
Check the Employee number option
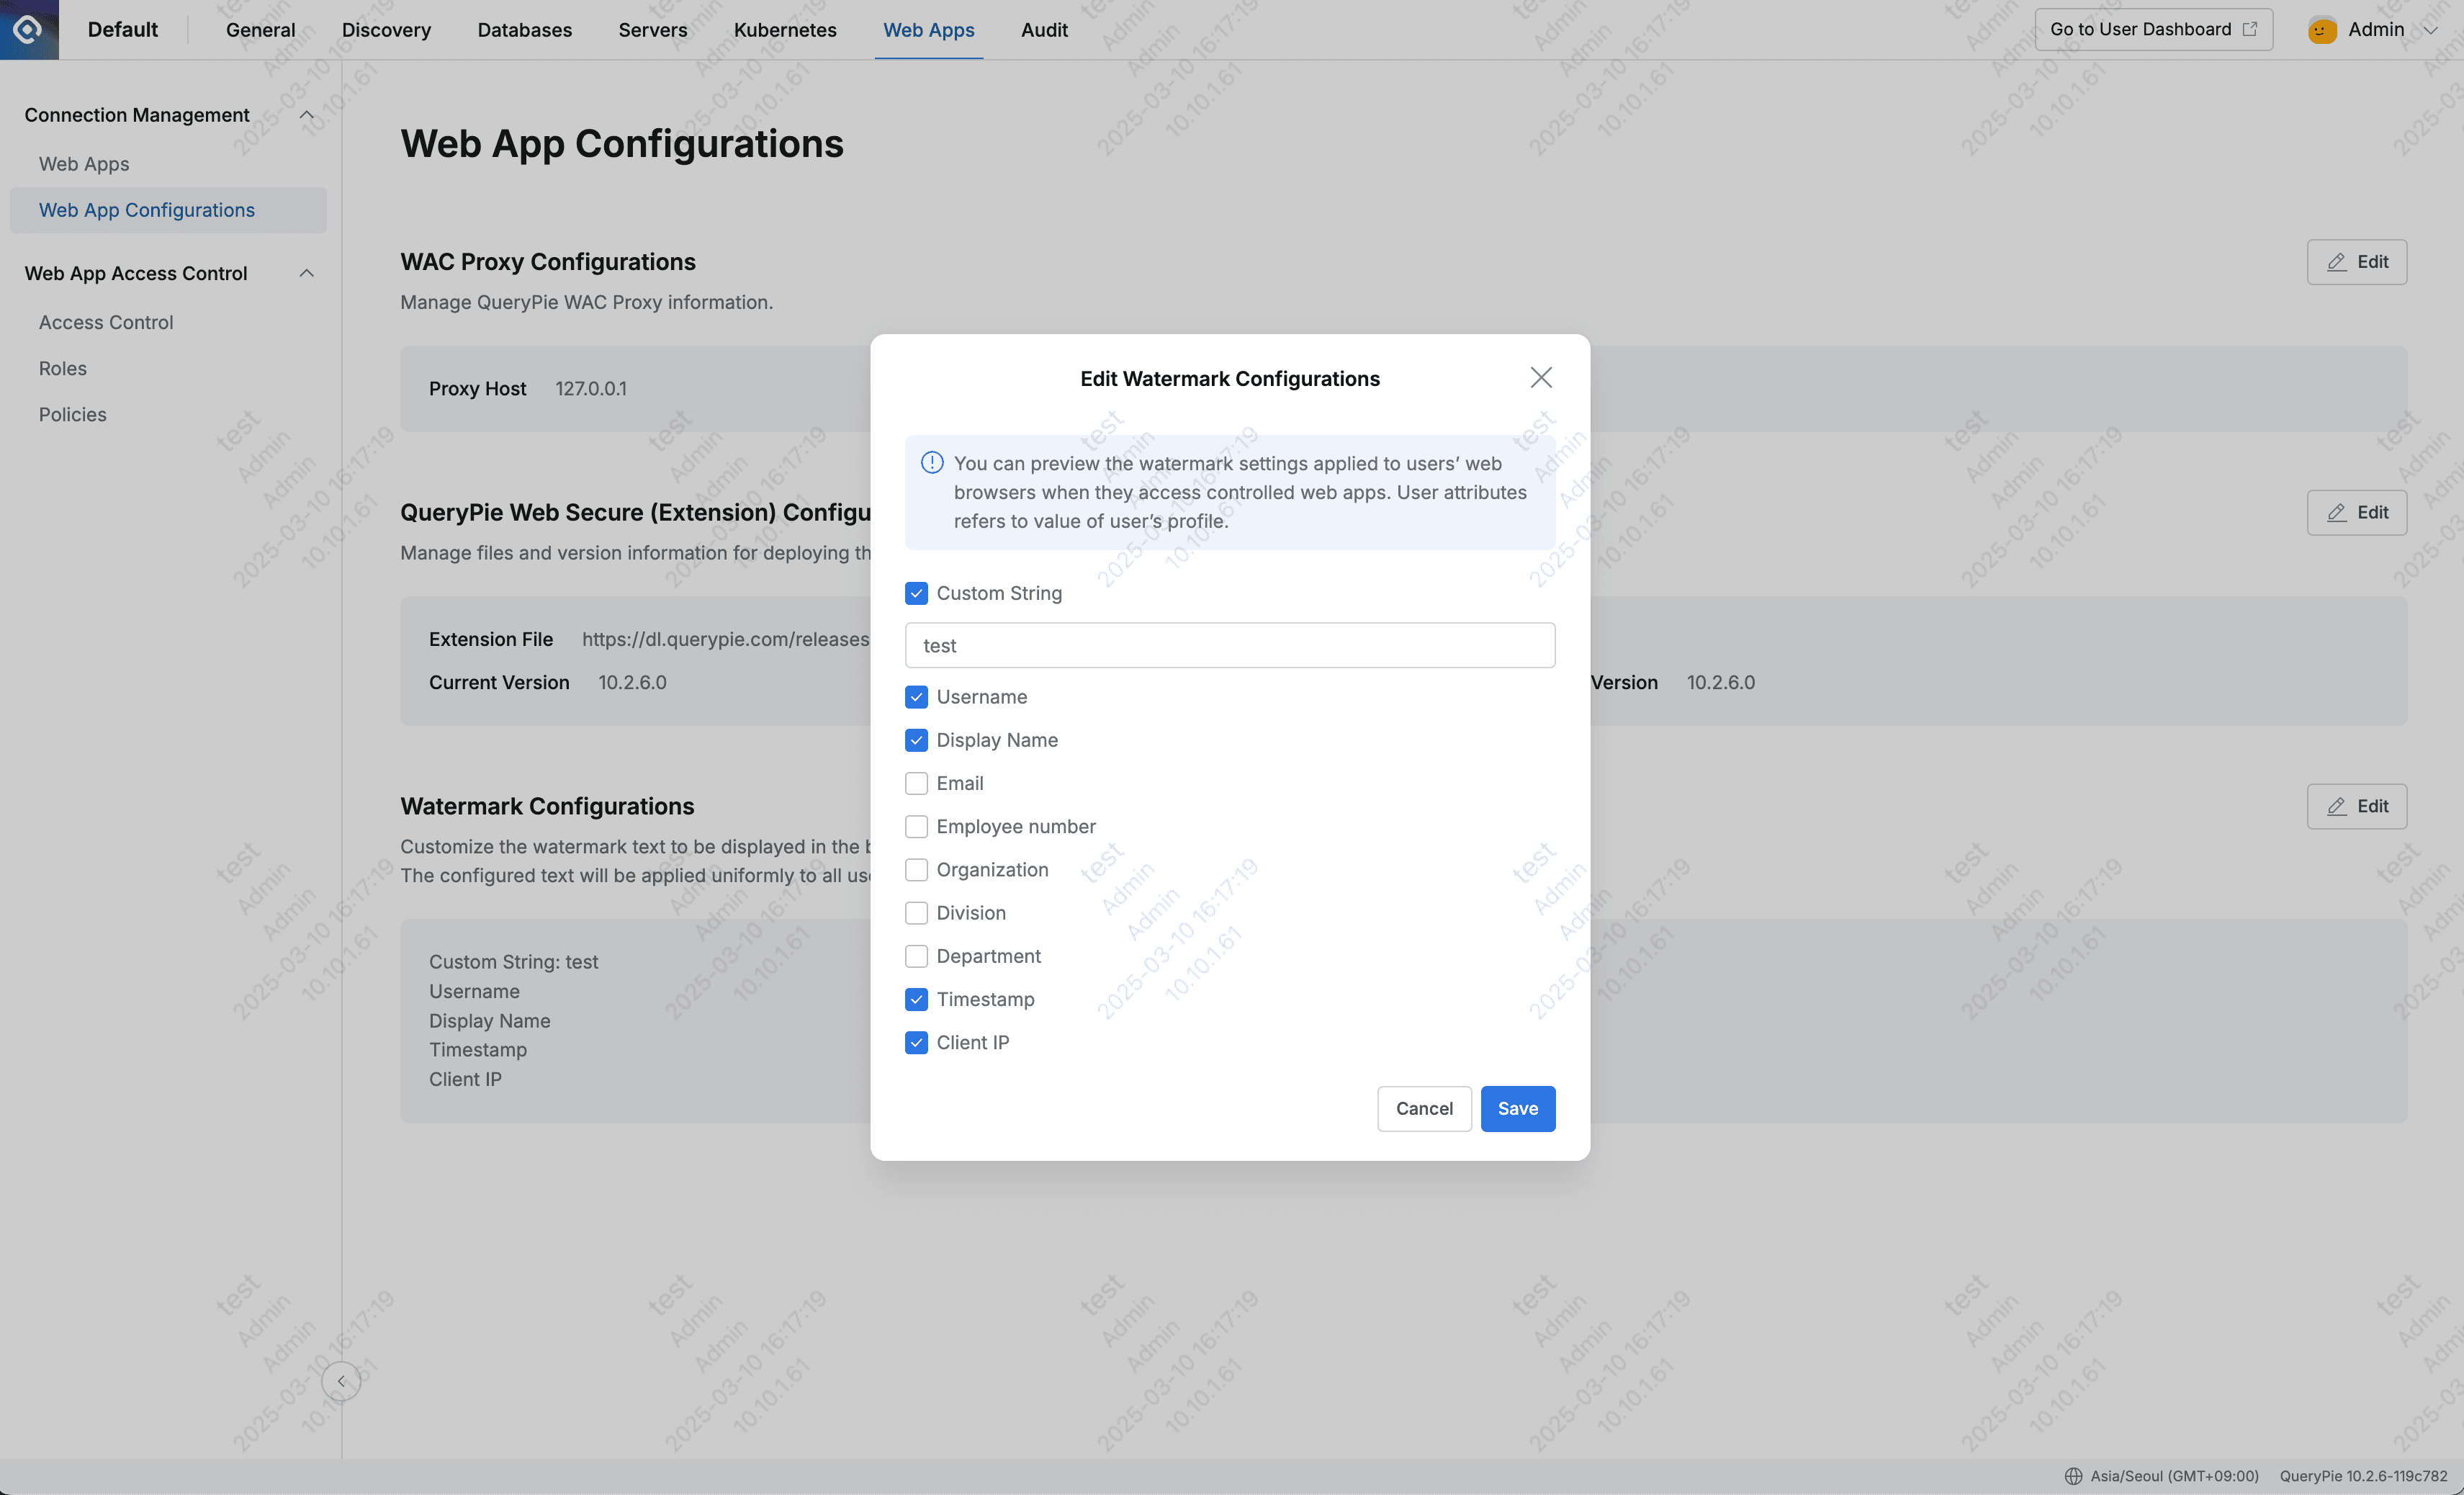[916, 826]
